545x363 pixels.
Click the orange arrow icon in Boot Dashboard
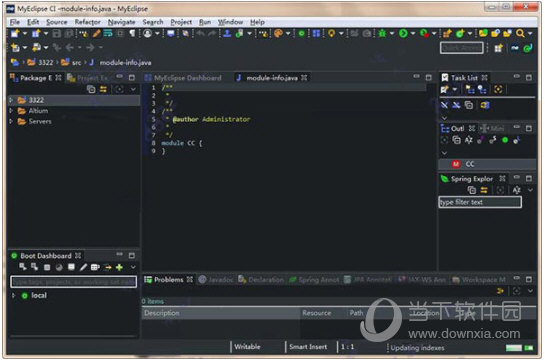click(x=108, y=267)
